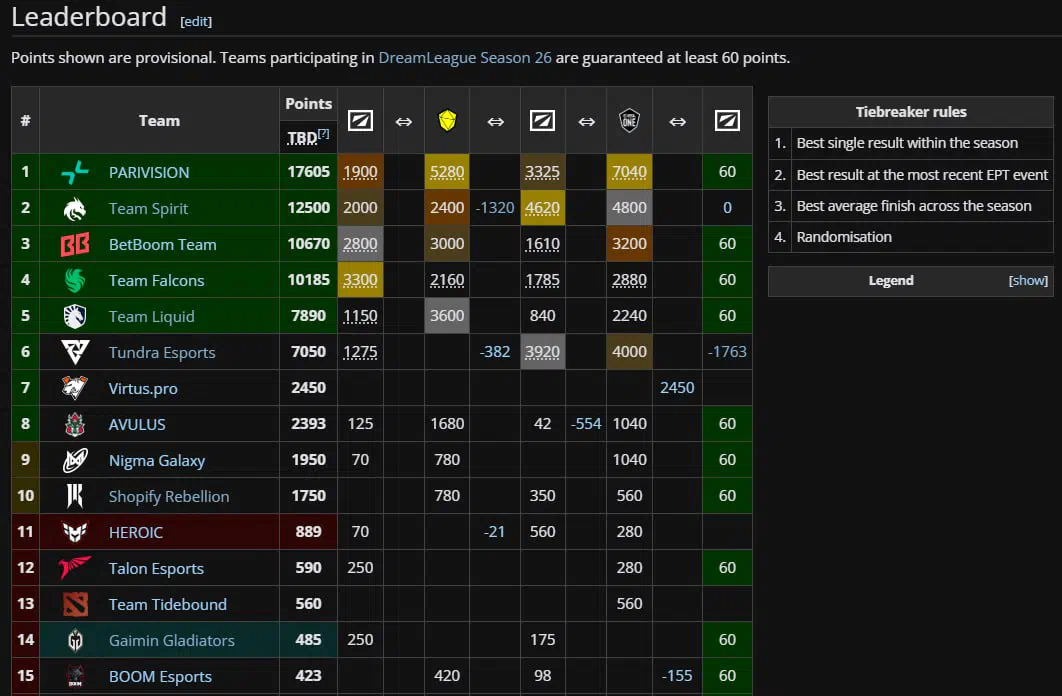
Task: Click the Team Liquid horse logo
Action: (x=75, y=316)
